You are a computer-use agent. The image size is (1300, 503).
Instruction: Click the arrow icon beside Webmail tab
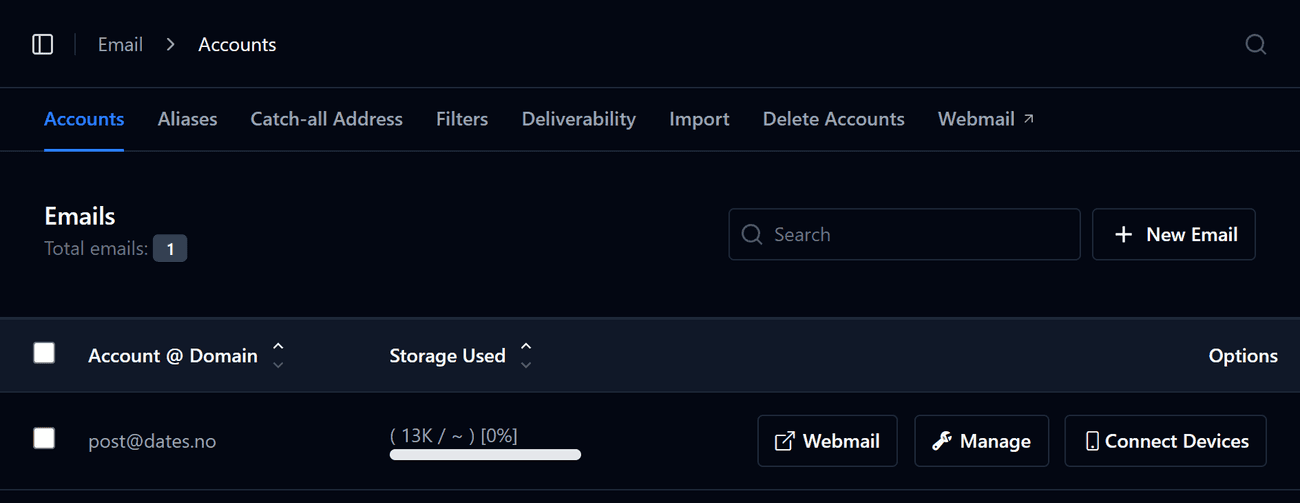[1028, 118]
